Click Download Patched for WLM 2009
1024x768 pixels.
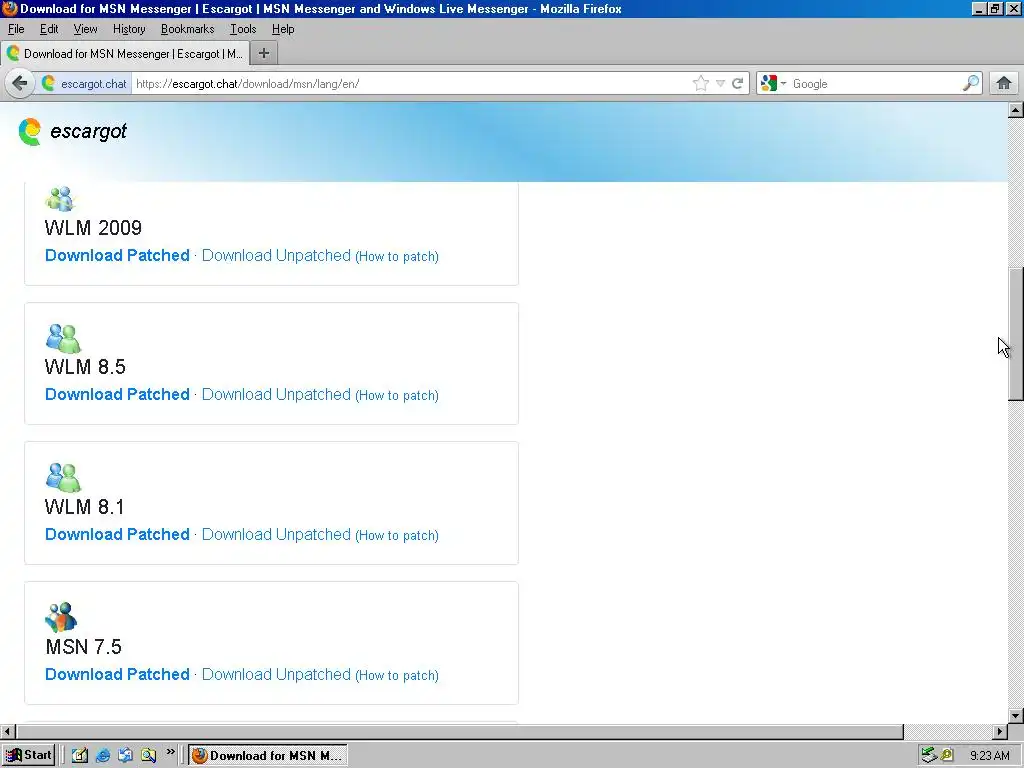point(117,255)
